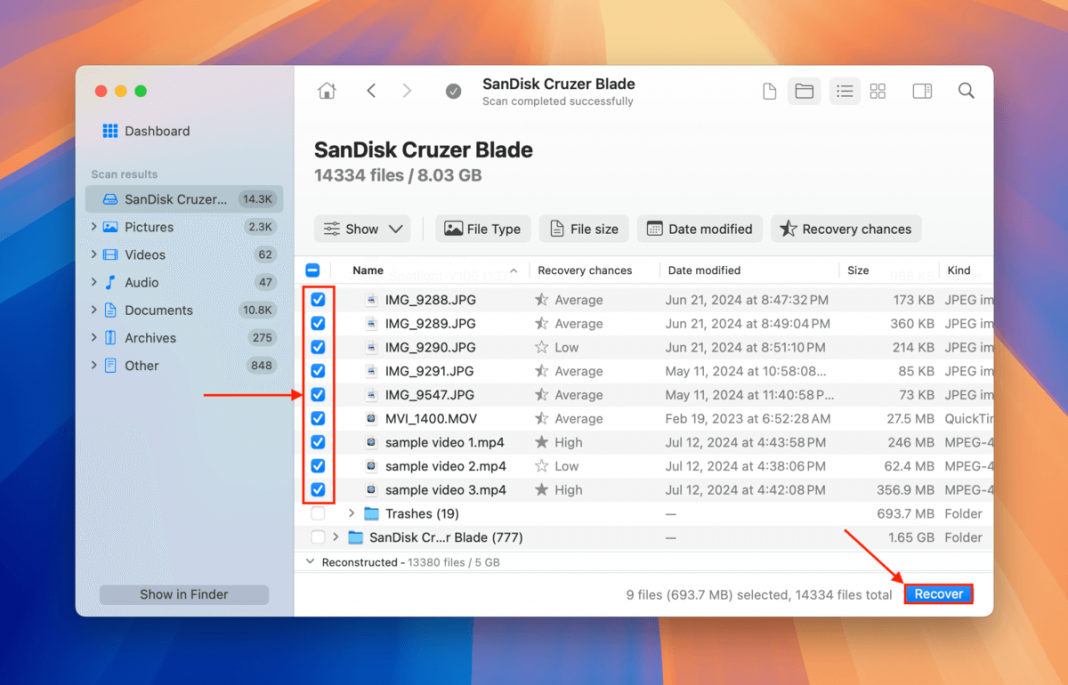Uncheck the IMG_9288.JPG checkbox

(318, 299)
